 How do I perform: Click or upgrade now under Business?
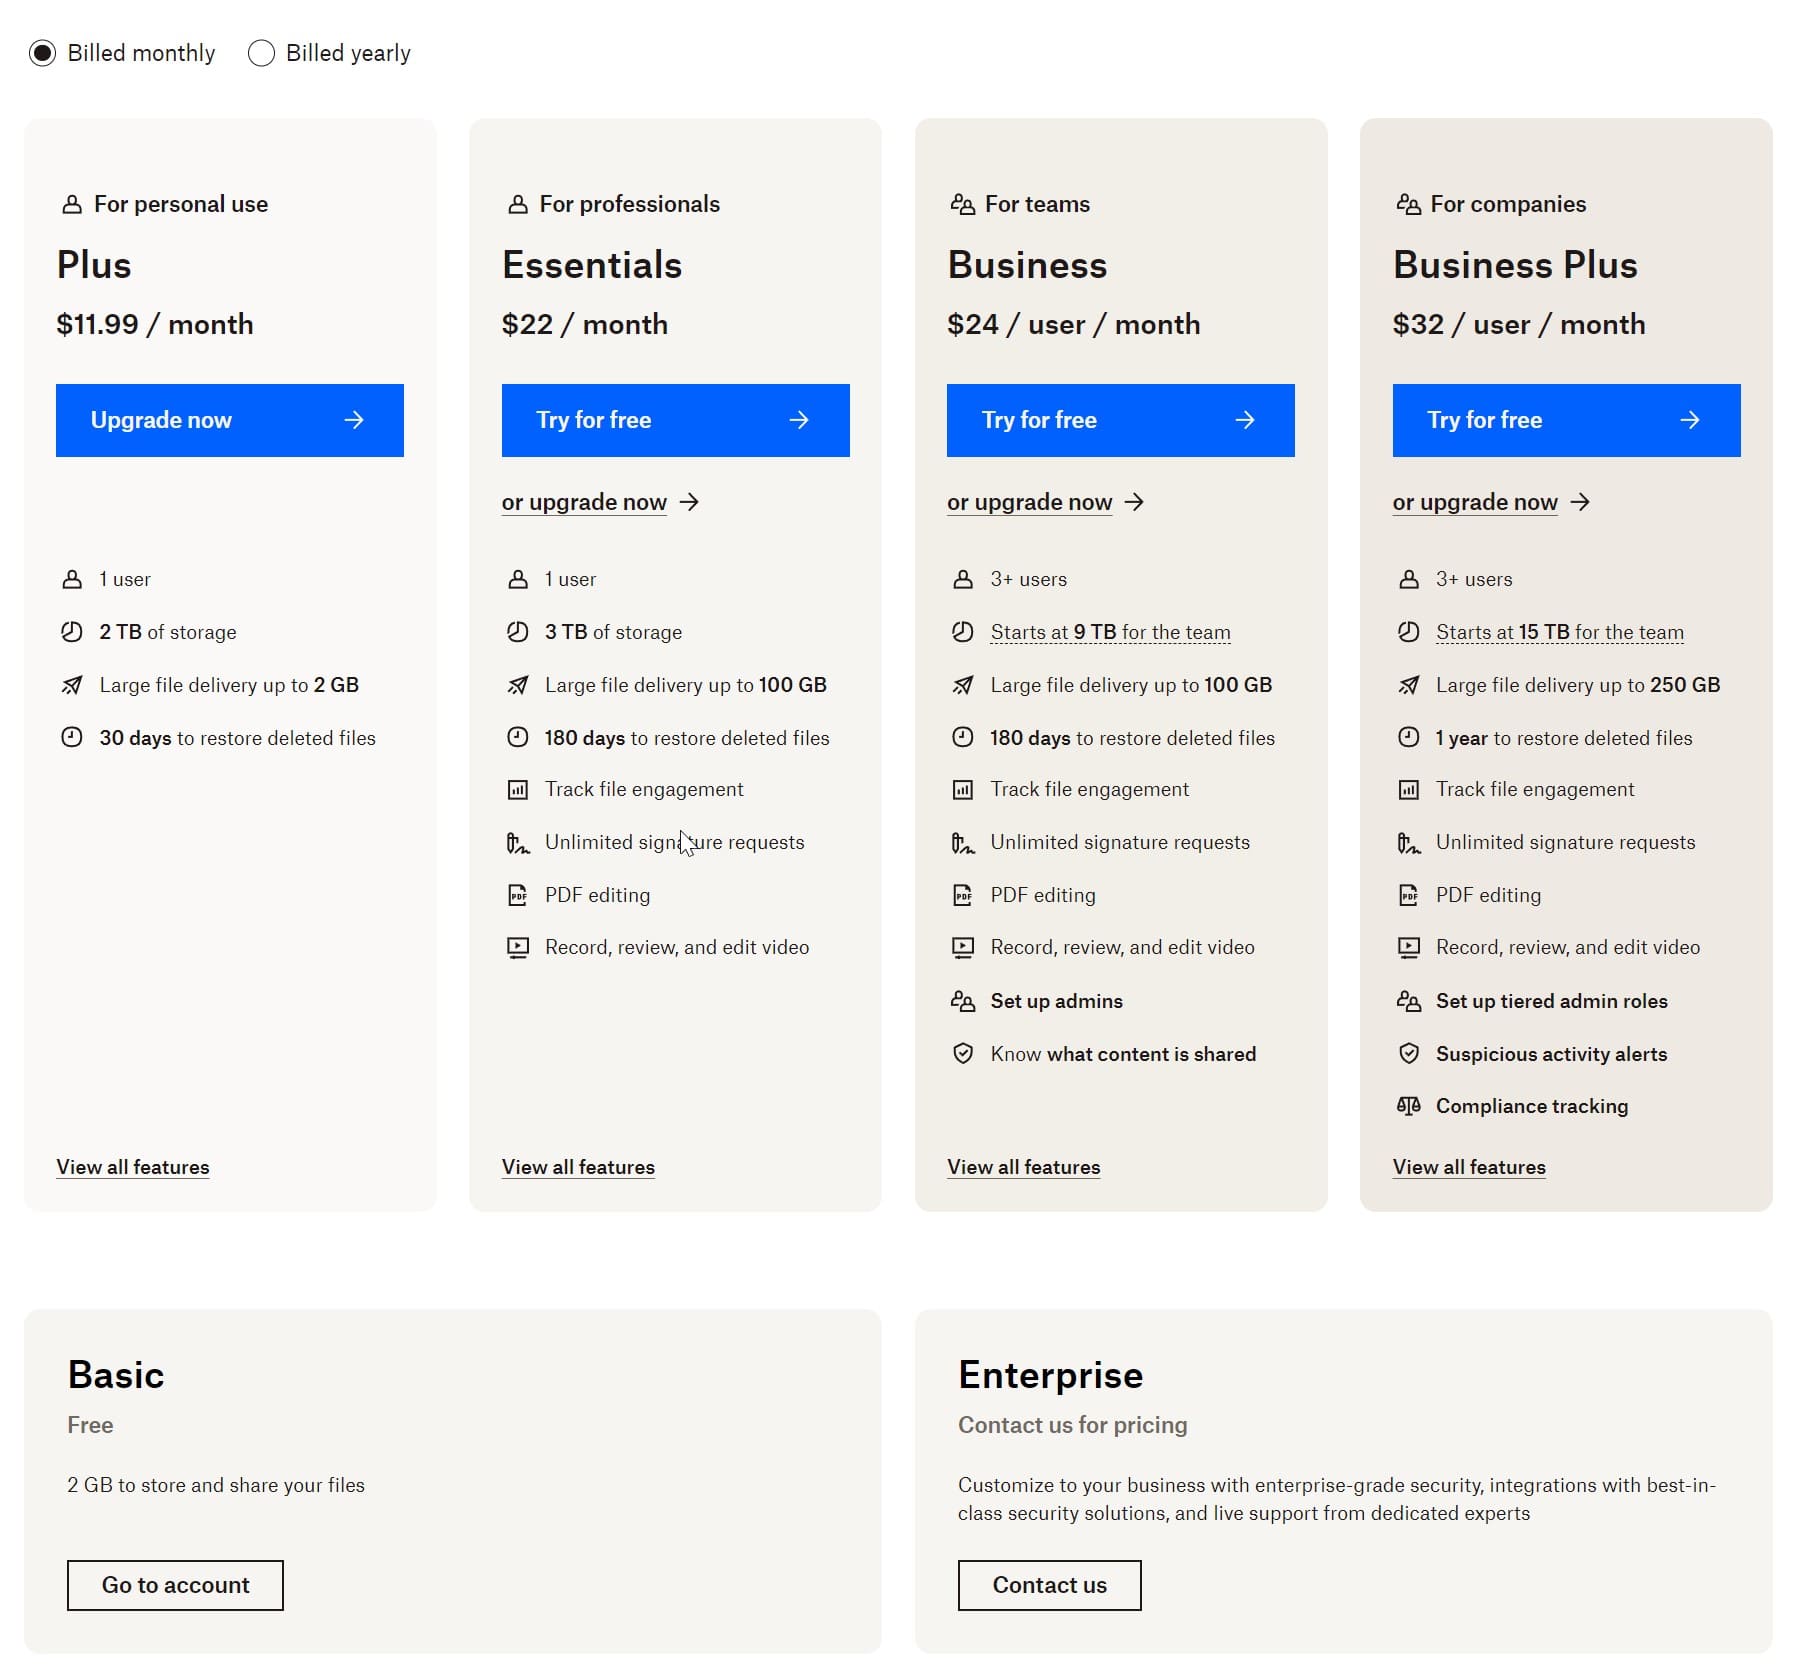point(1030,502)
